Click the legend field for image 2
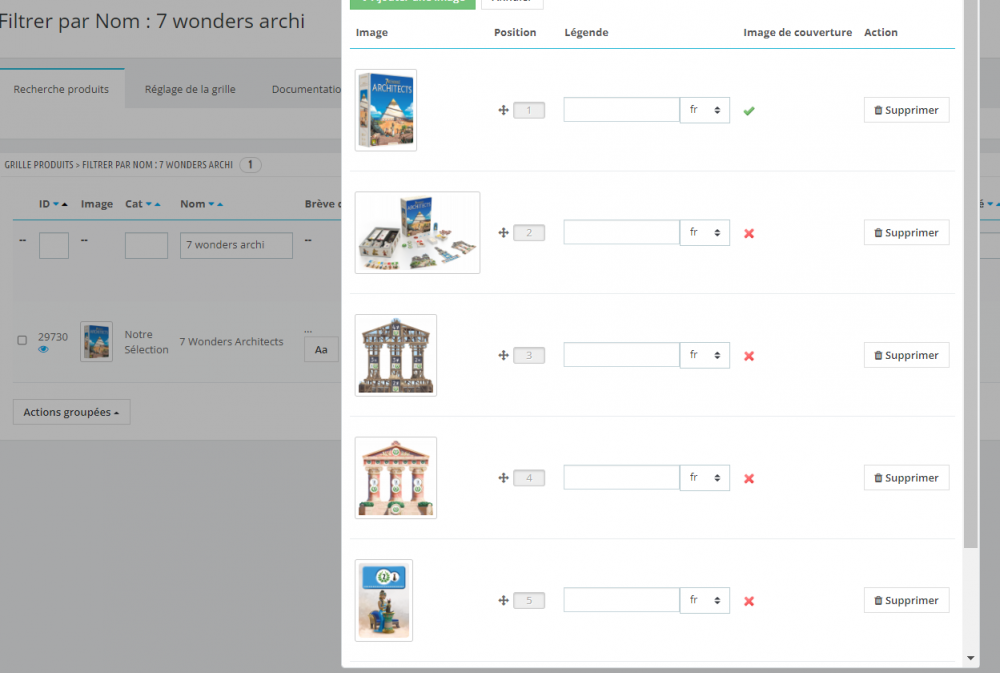Screen dimensions: 1000x673 click(621, 232)
